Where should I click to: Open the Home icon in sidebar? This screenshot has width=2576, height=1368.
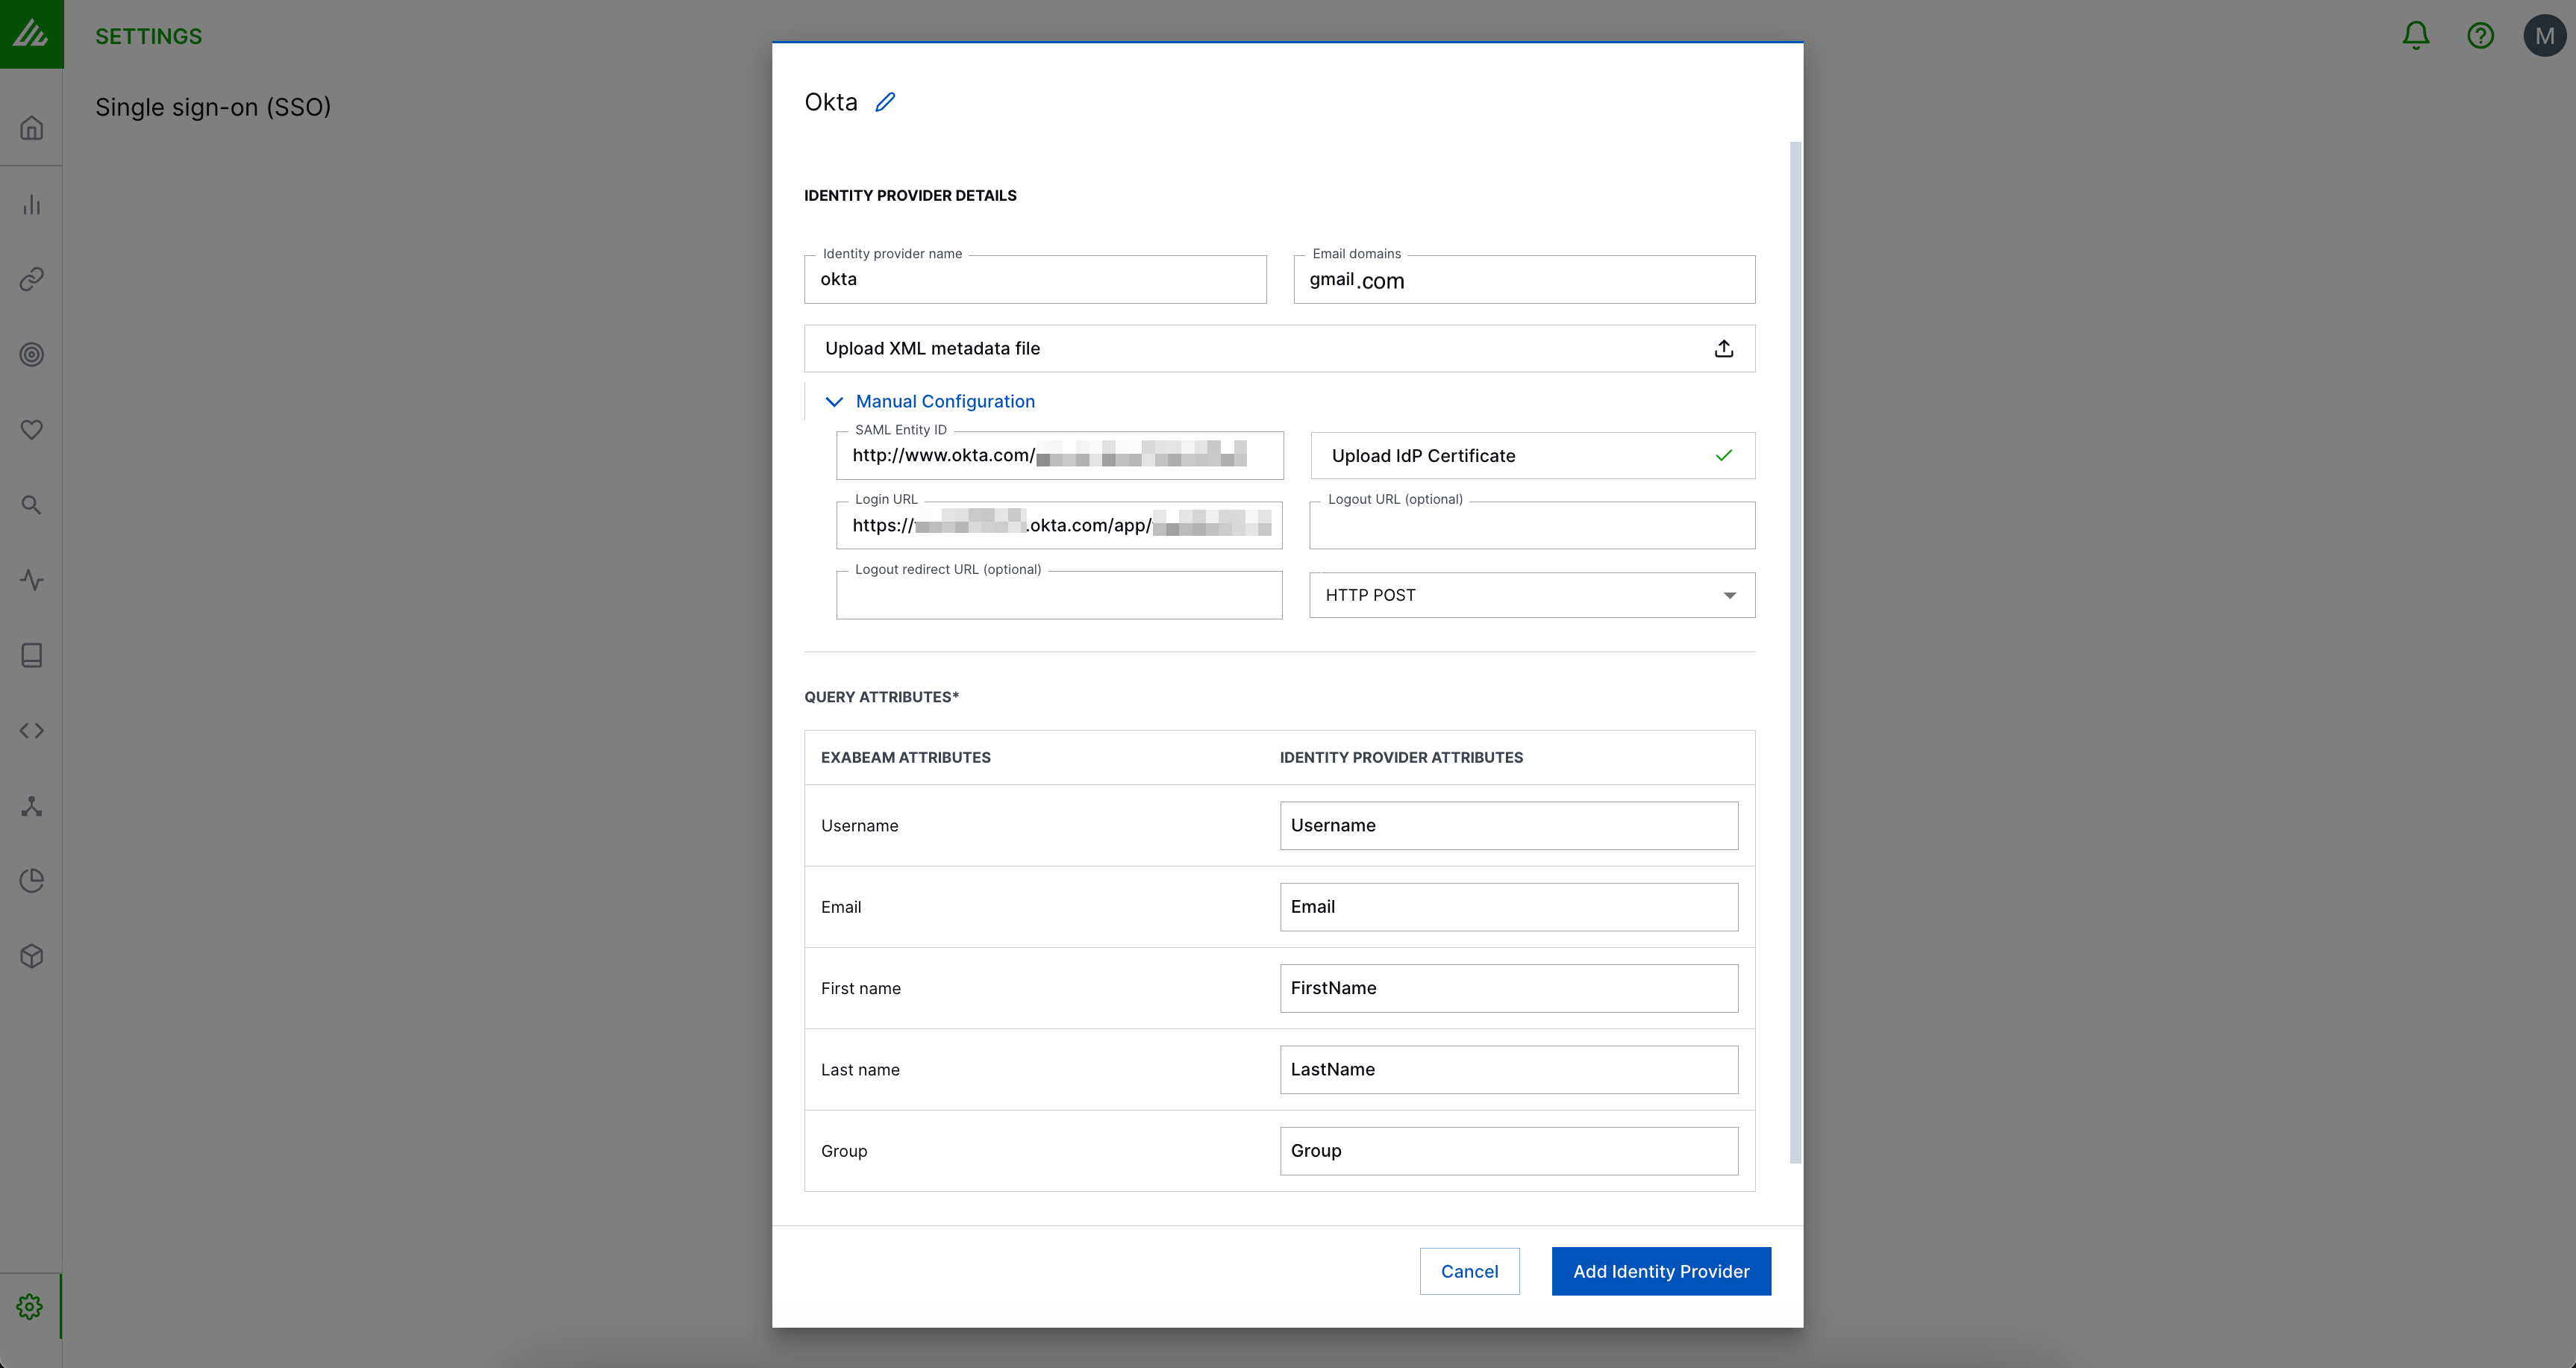pyautogui.click(x=32, y=128)
